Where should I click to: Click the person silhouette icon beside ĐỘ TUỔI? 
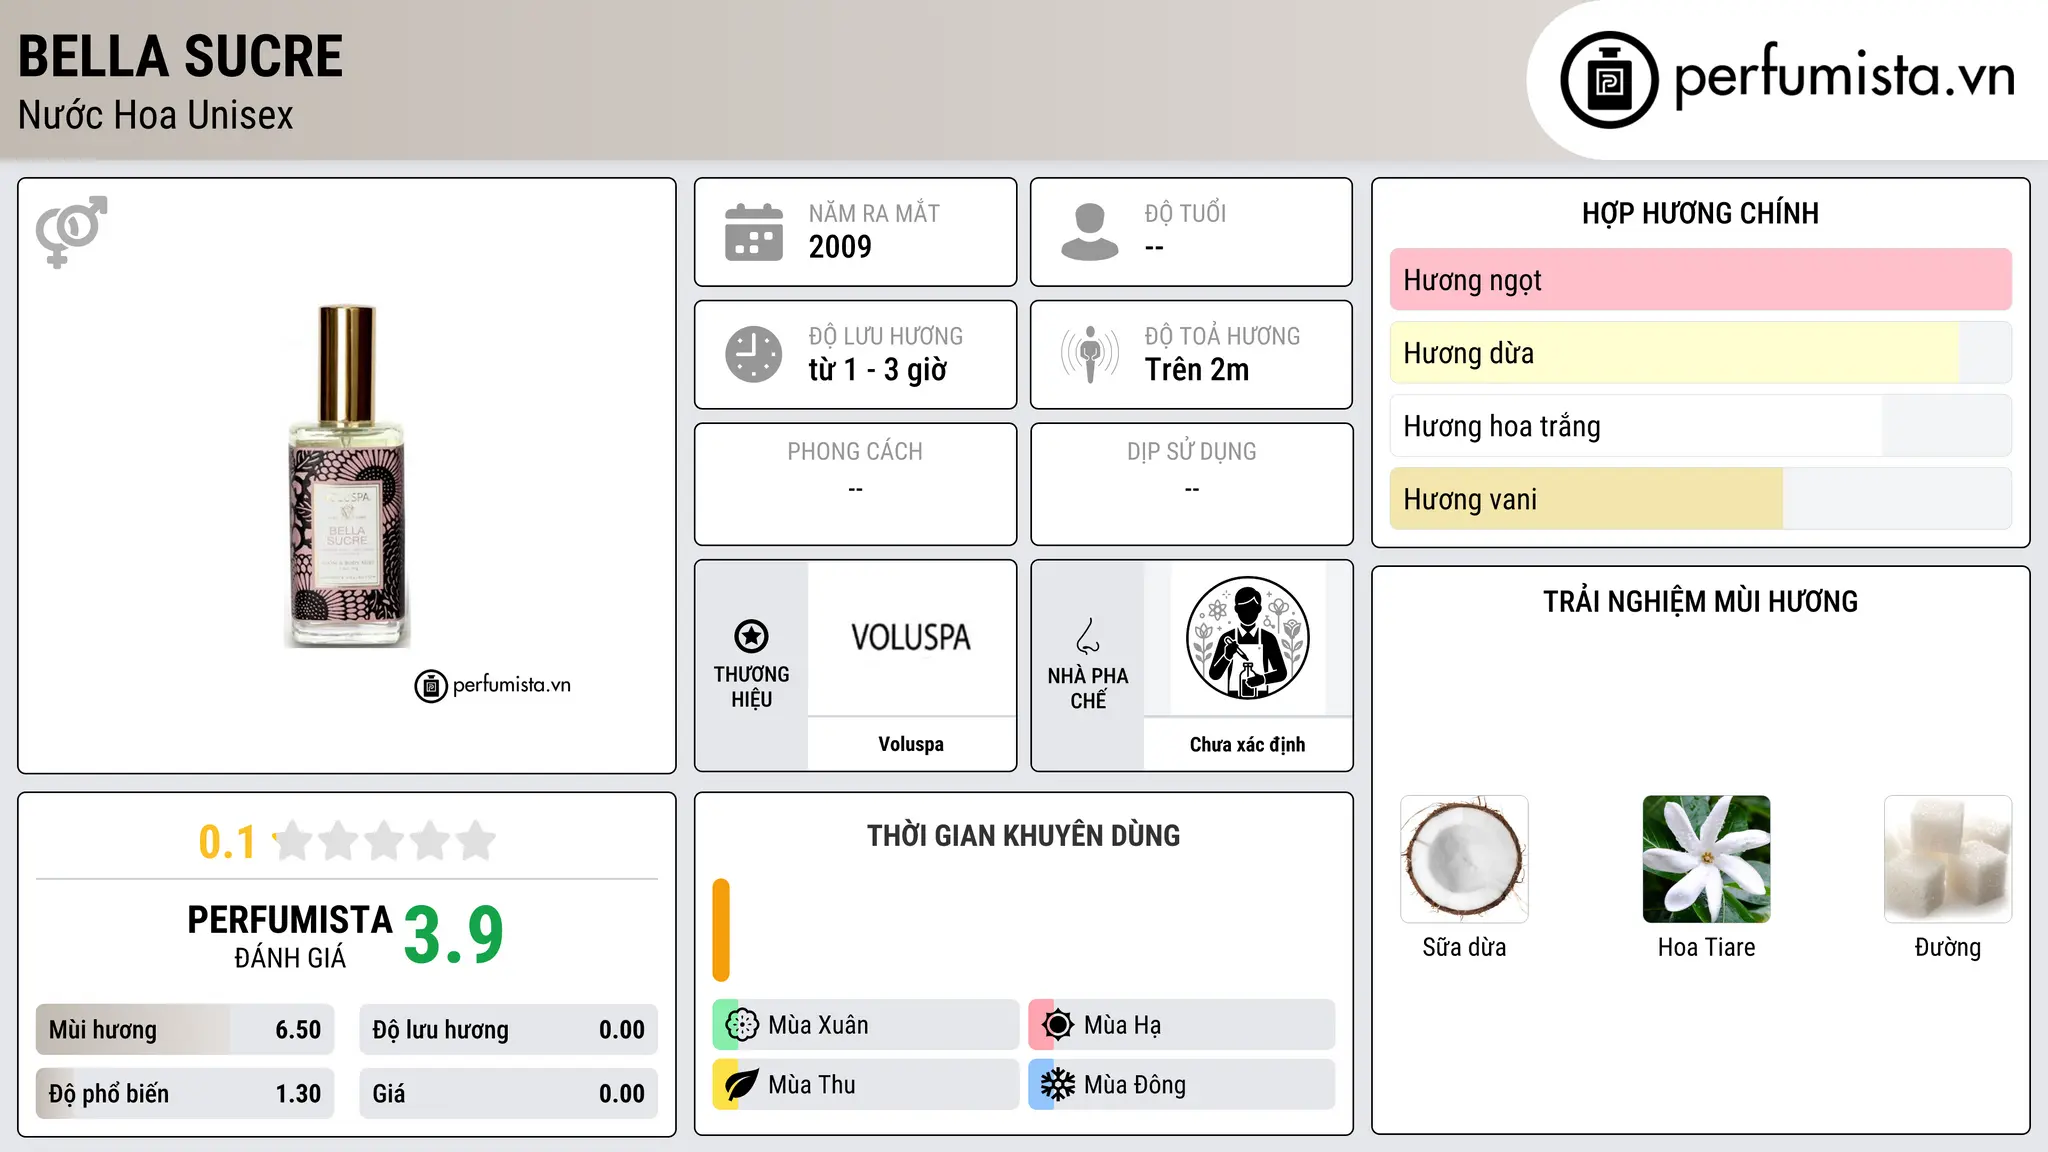tap(1090, 232)
